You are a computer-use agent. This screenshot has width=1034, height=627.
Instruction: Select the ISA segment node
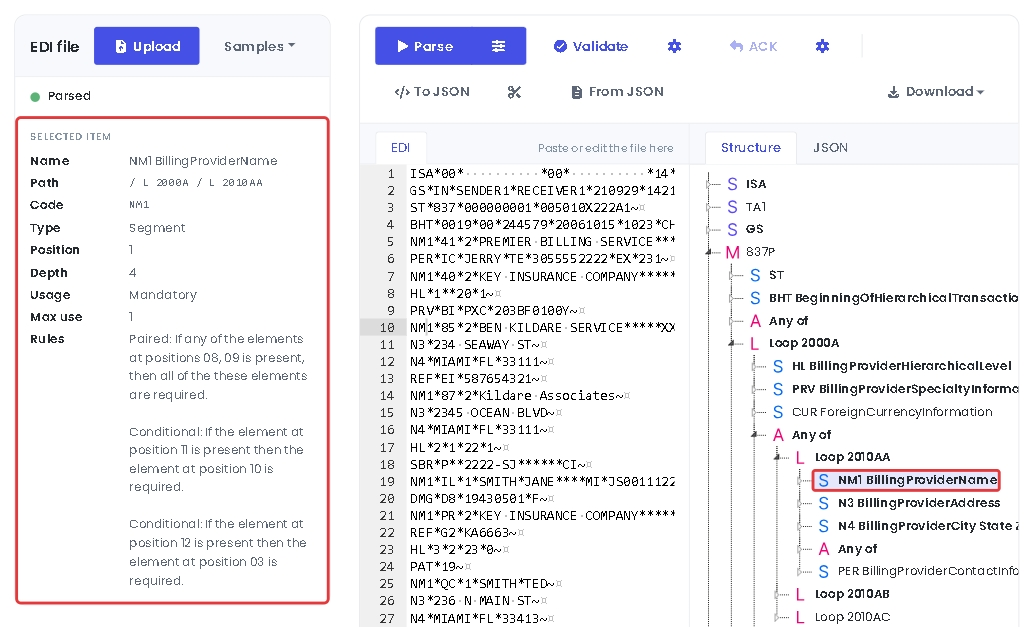pos(756,184)
